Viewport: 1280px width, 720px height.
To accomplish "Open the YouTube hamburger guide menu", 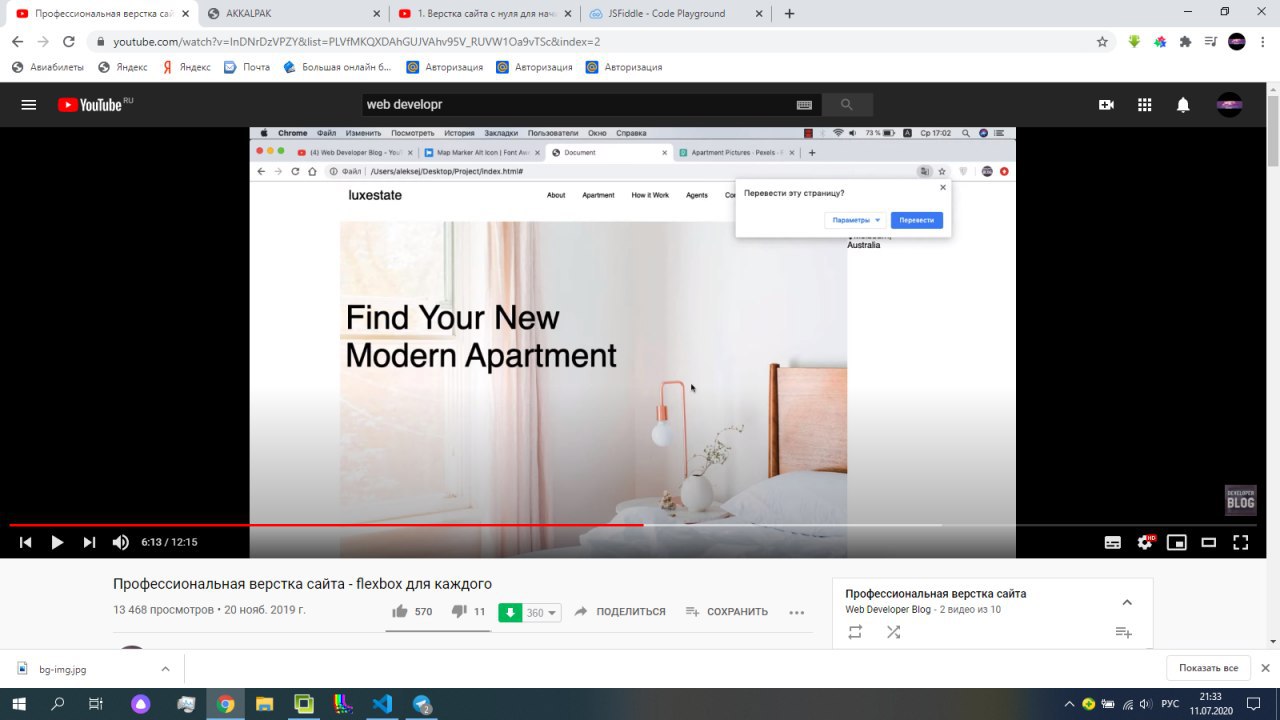I will [29, 104].
